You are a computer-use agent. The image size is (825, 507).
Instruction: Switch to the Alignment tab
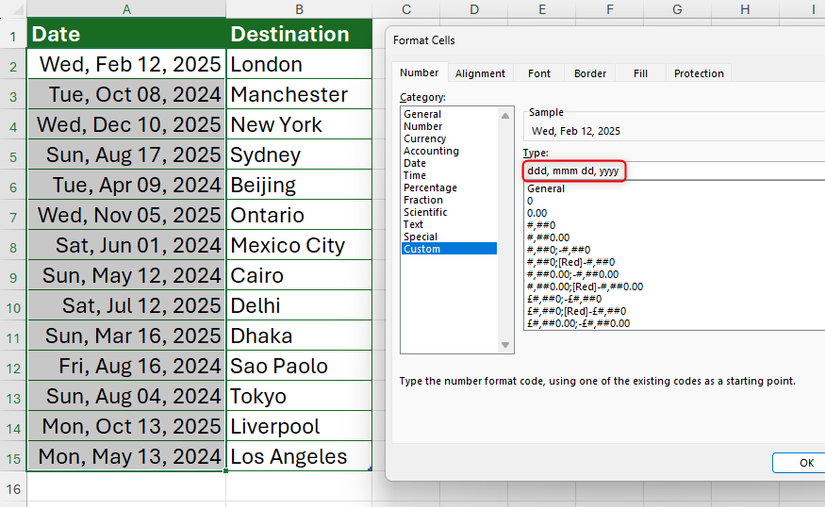tap(480, 73)
